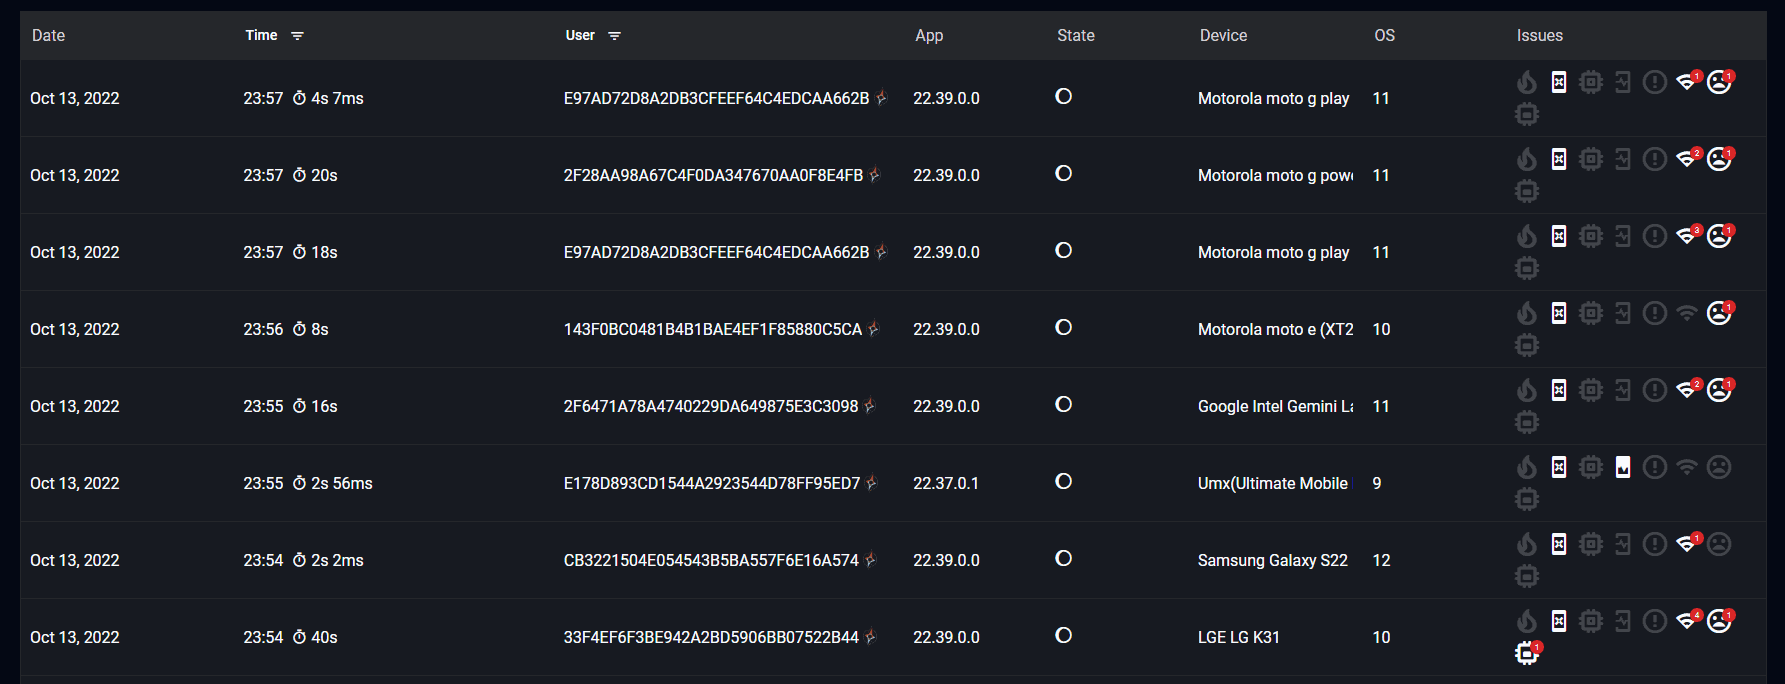This screenshot has height=684, width=1785.
Task: Click the CPU chip icon on the 16s row
Action: click(1591, 390)
